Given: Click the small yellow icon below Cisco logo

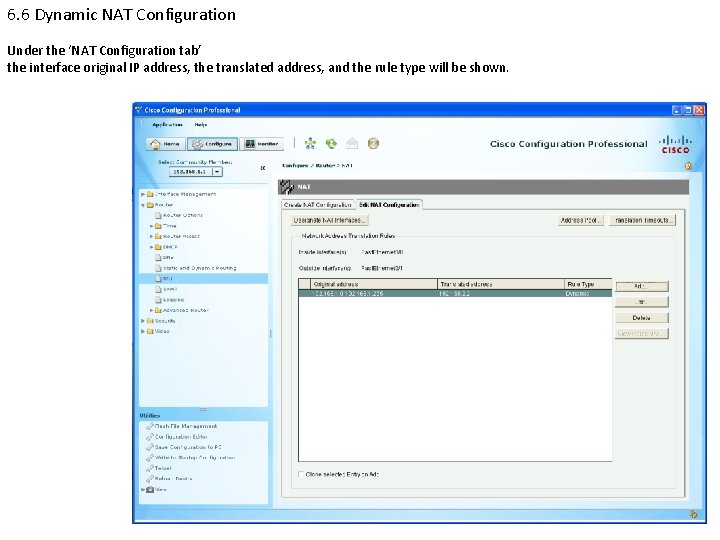Looking at the screenshot, I should (688, 166).
